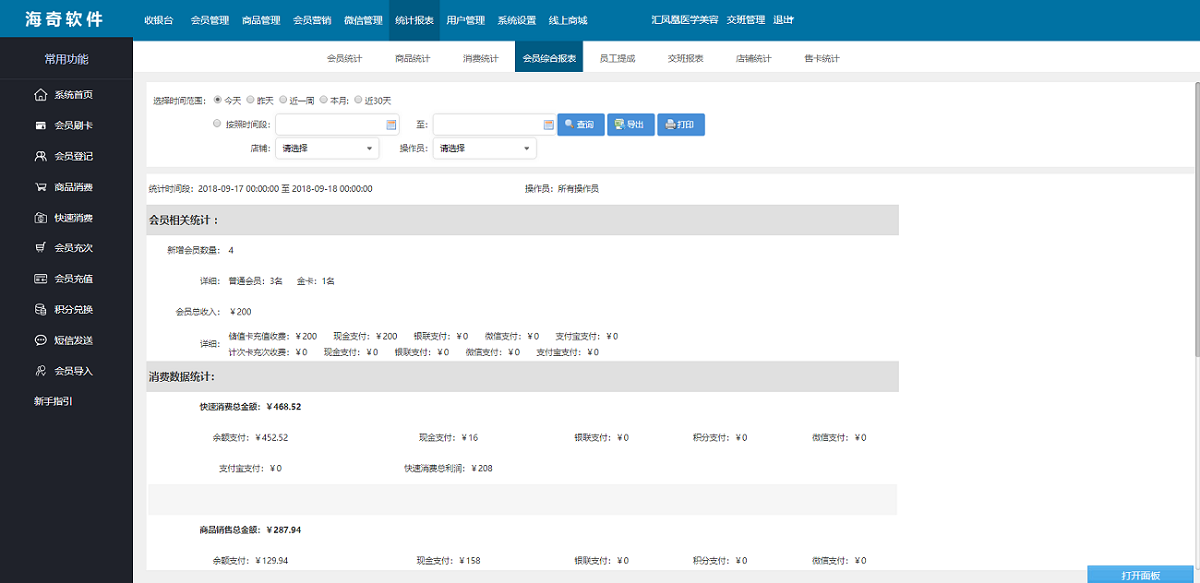Image resolution: width=1200 pixels, height=583 pixels.
Task: Click the 会员刷卡 card icon
Action: [x=40, y=126]
